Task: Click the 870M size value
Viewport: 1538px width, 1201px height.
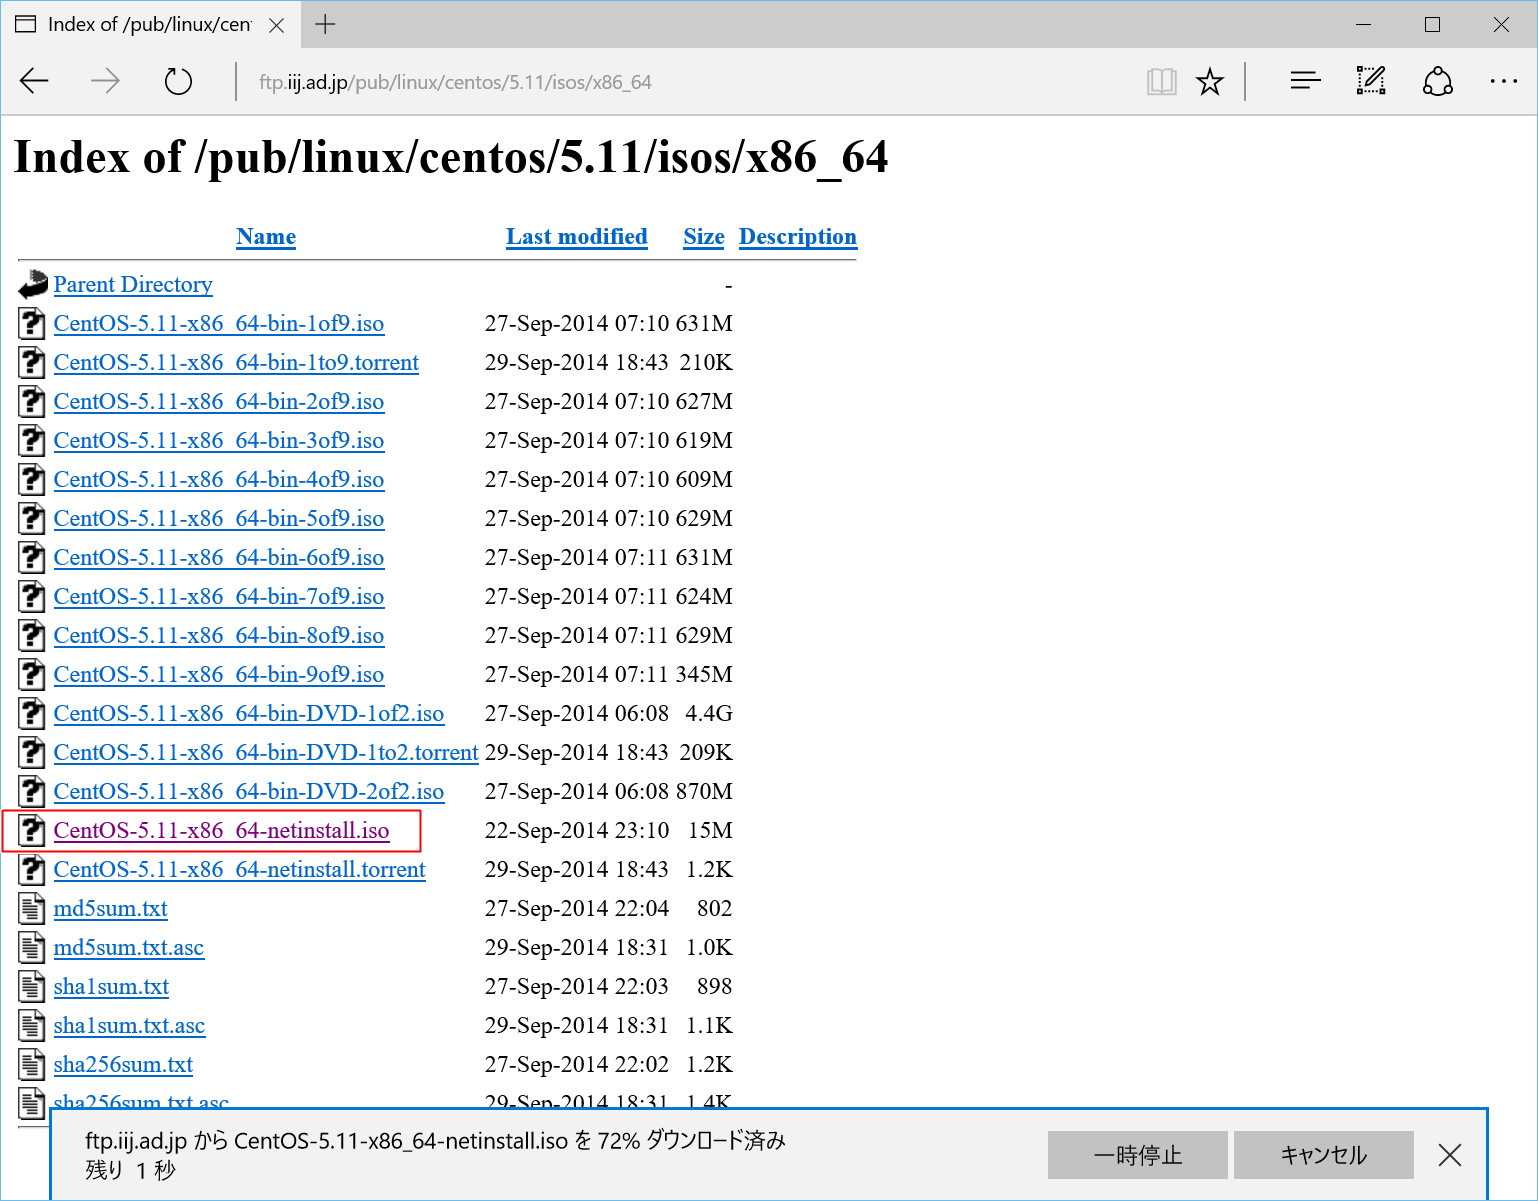Action: (x=704, y=792)
